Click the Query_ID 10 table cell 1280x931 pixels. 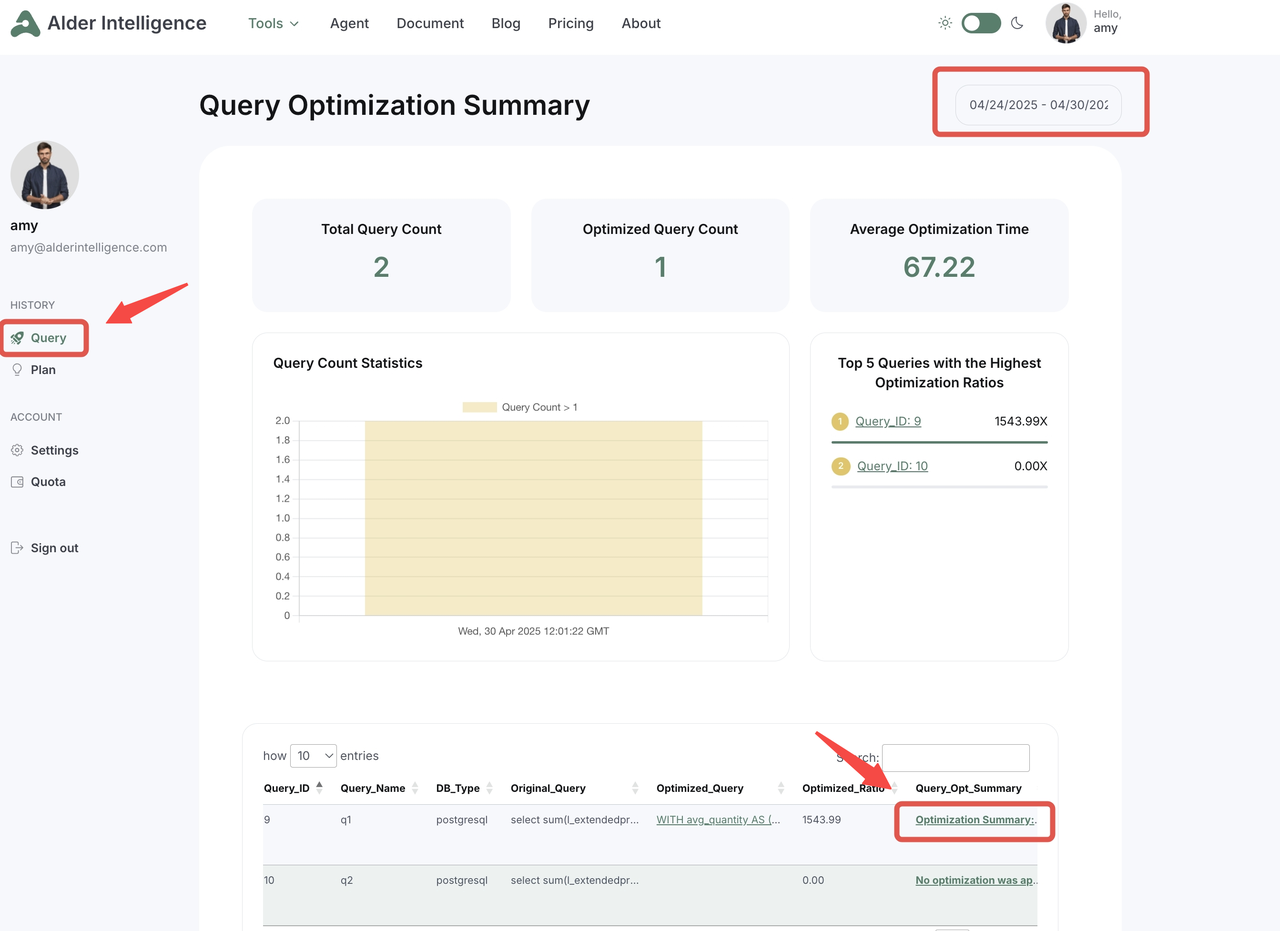[269, 881]
